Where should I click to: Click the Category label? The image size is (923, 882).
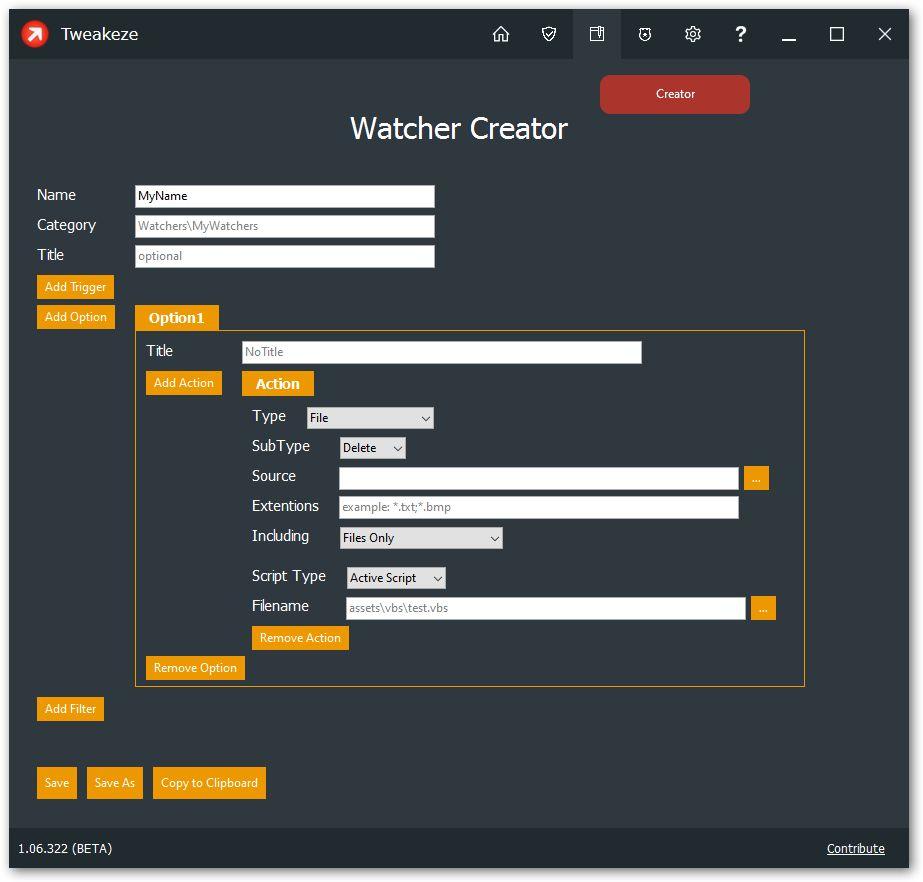[x=67, y=225]
